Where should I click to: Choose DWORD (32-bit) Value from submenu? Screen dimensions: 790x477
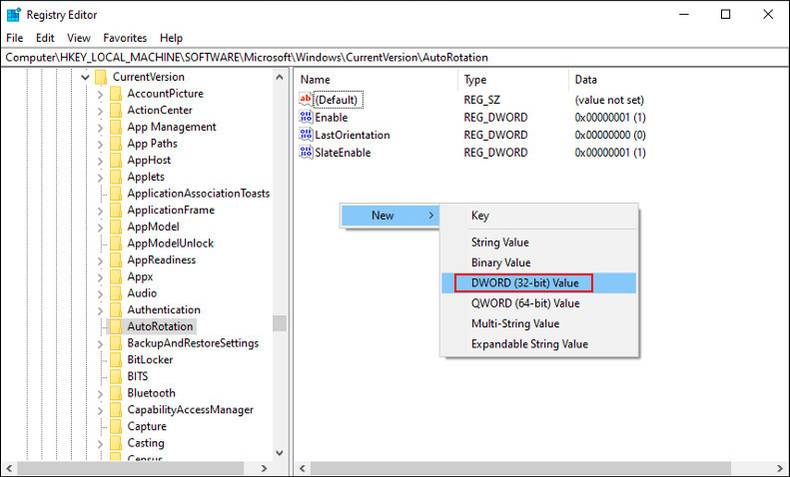click(539, 283)
